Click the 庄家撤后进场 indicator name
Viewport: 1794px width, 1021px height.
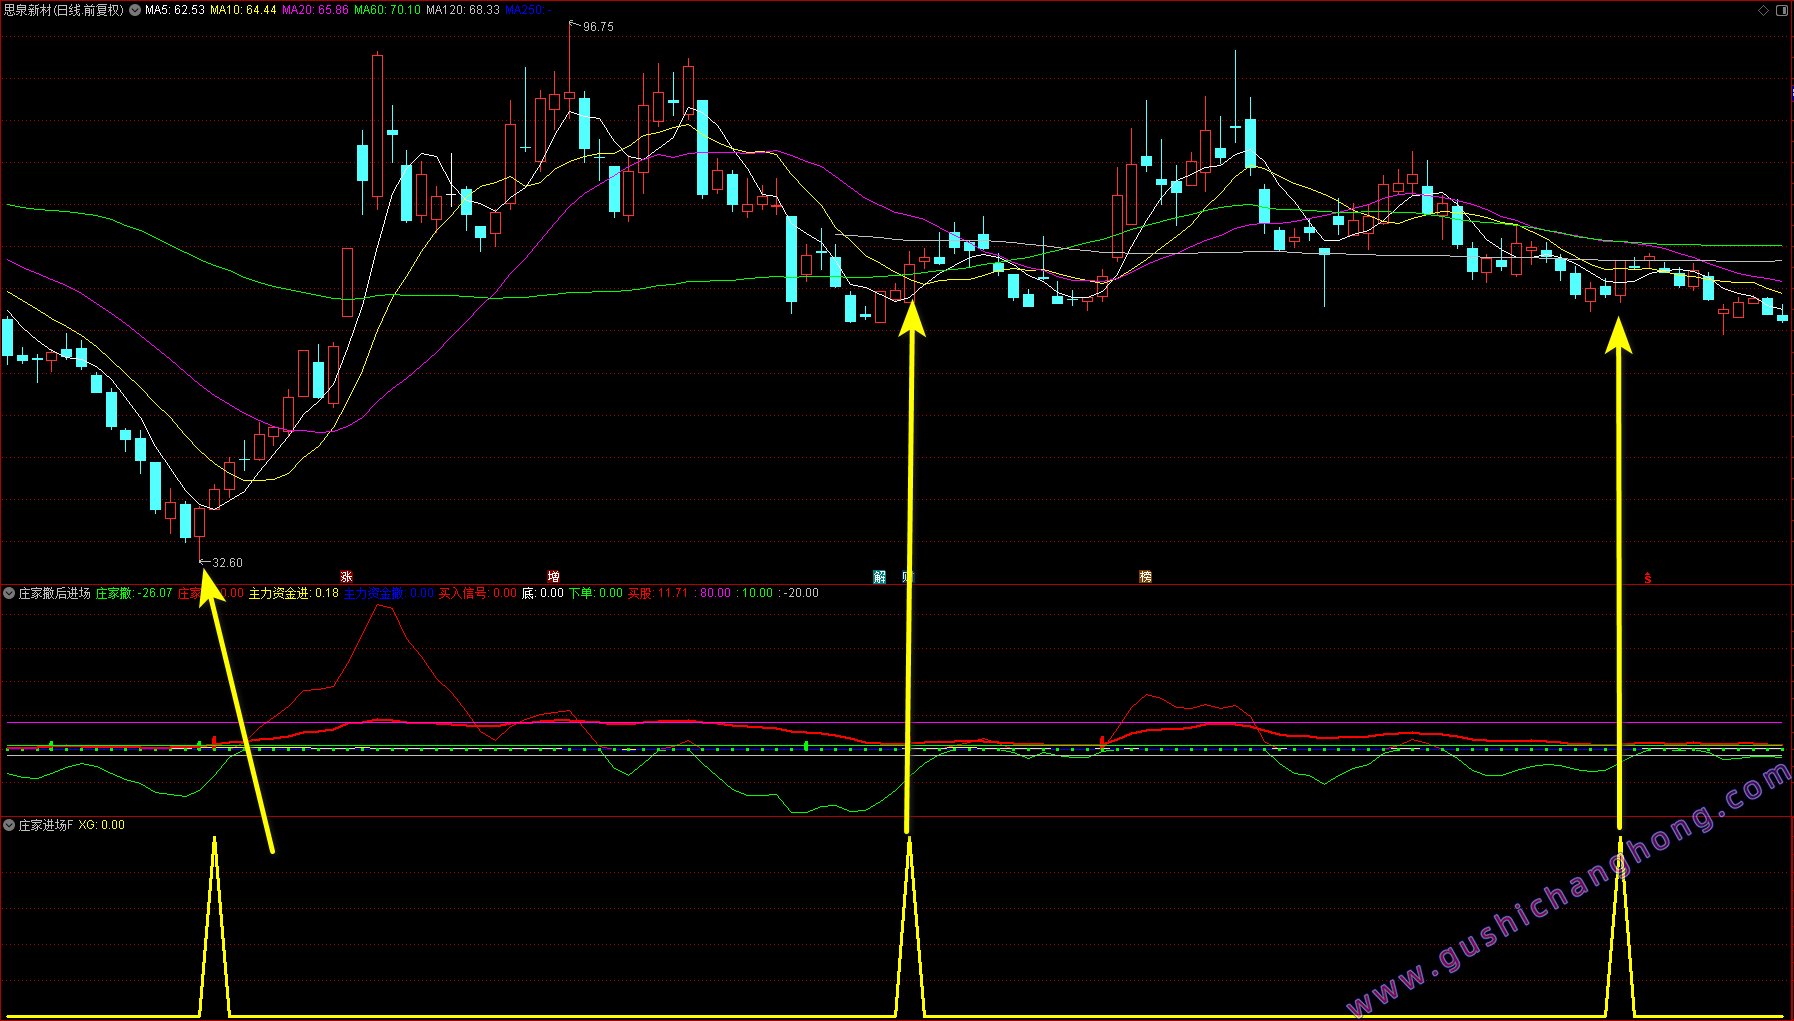point(55,593)
